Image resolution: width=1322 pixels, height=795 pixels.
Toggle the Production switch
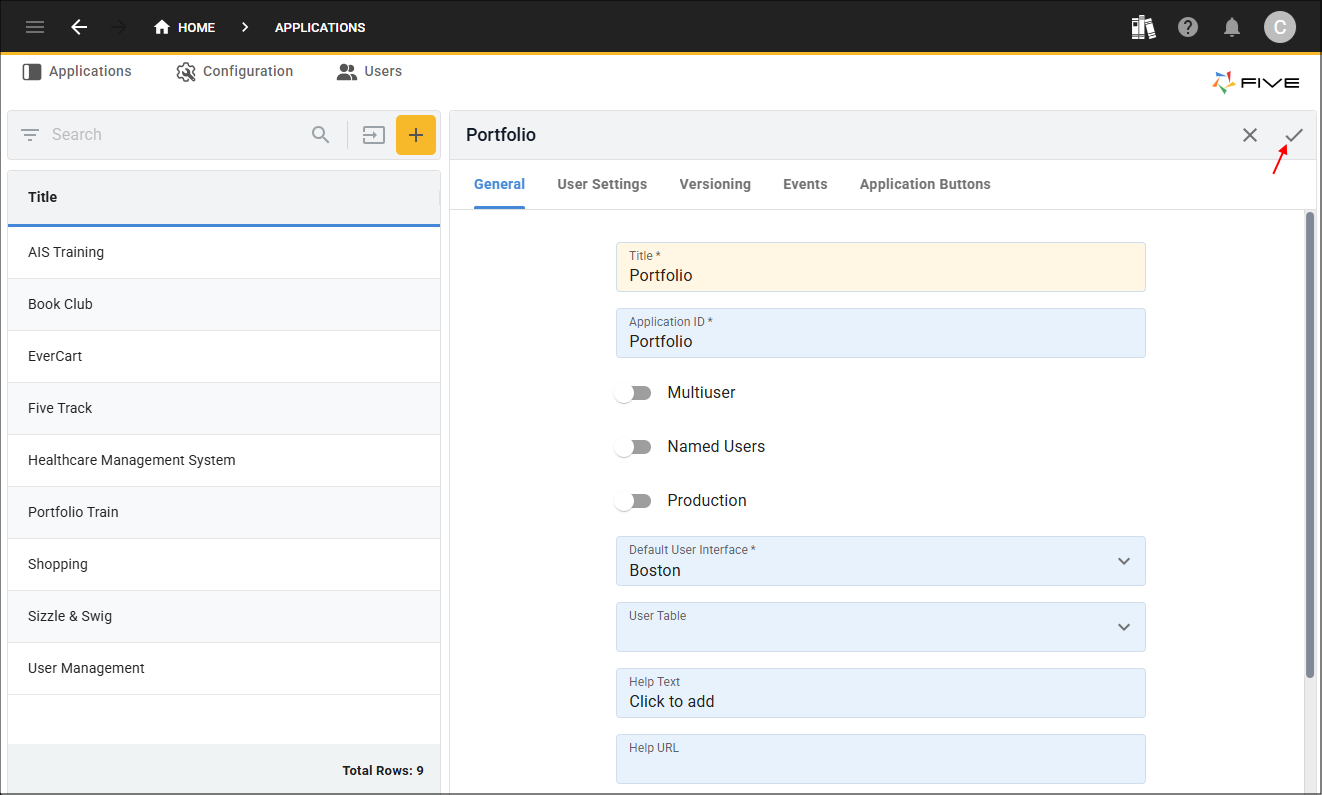pos(633,501)
